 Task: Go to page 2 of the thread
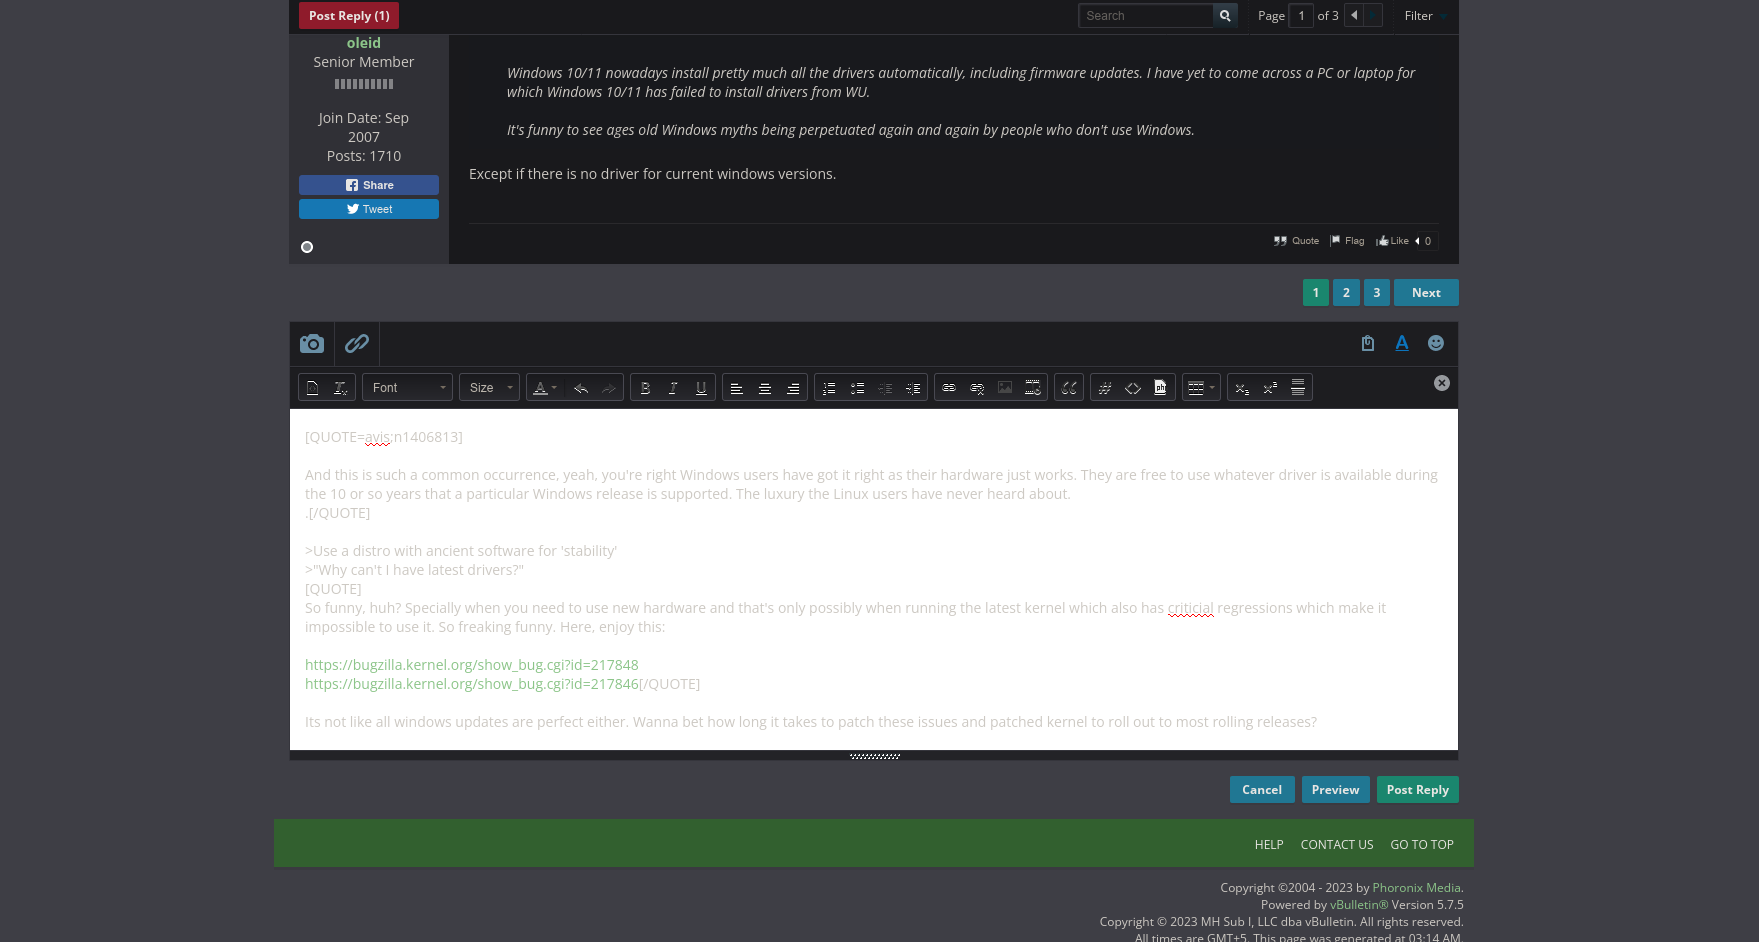tap(1346, 292)
